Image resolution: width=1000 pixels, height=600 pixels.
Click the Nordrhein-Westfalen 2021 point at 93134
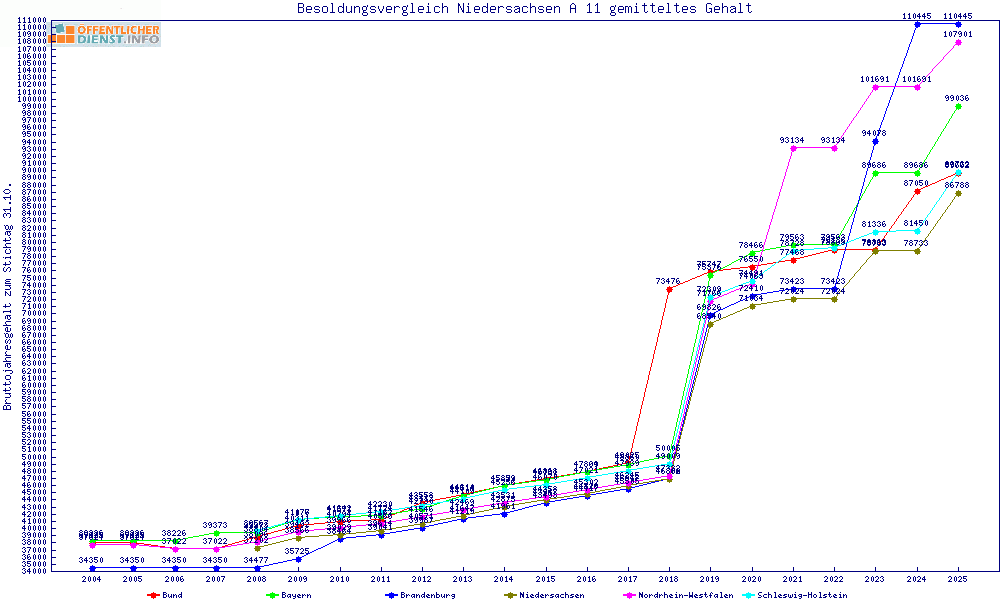pos(793,148)
